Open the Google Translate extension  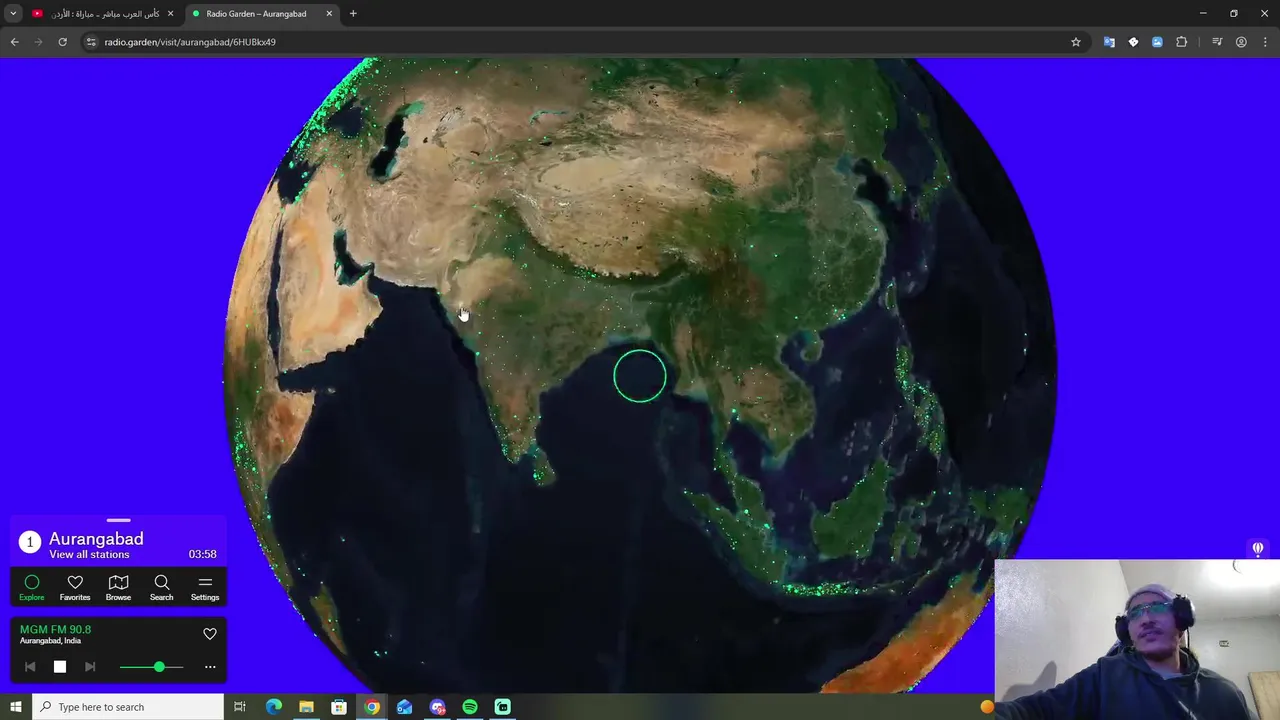[x=1109, y=42]
